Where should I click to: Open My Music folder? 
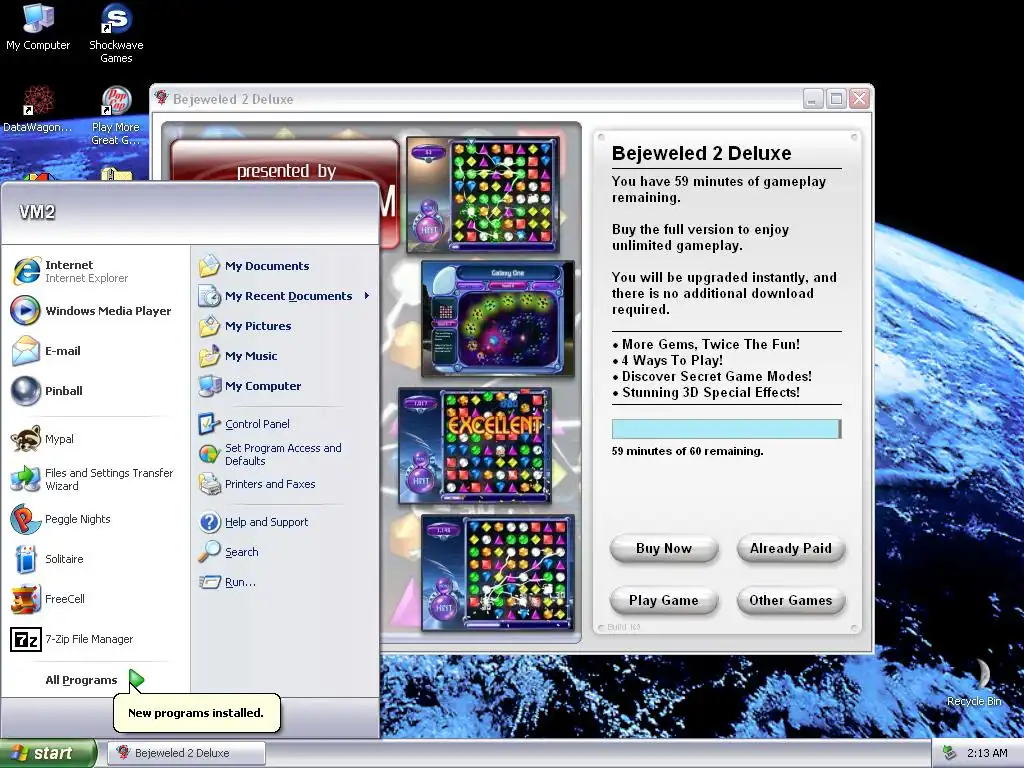[238, 356]
